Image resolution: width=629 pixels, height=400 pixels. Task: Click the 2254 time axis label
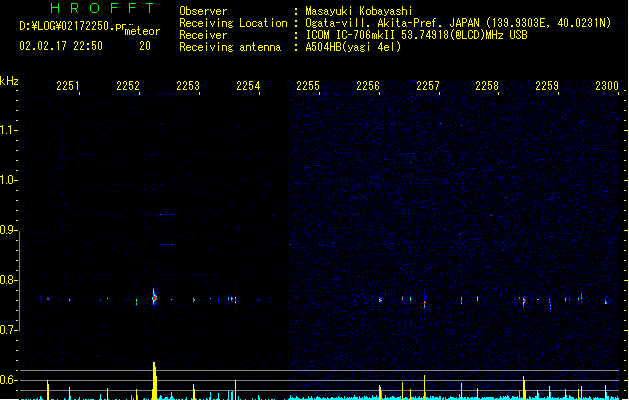click(x=248, y=86)
